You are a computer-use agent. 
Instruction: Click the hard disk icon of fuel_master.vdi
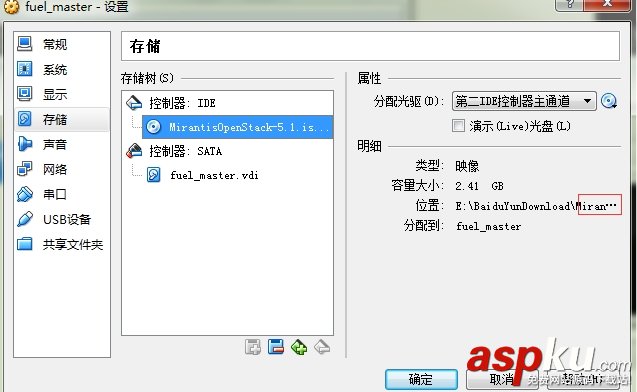coord(153,175)
